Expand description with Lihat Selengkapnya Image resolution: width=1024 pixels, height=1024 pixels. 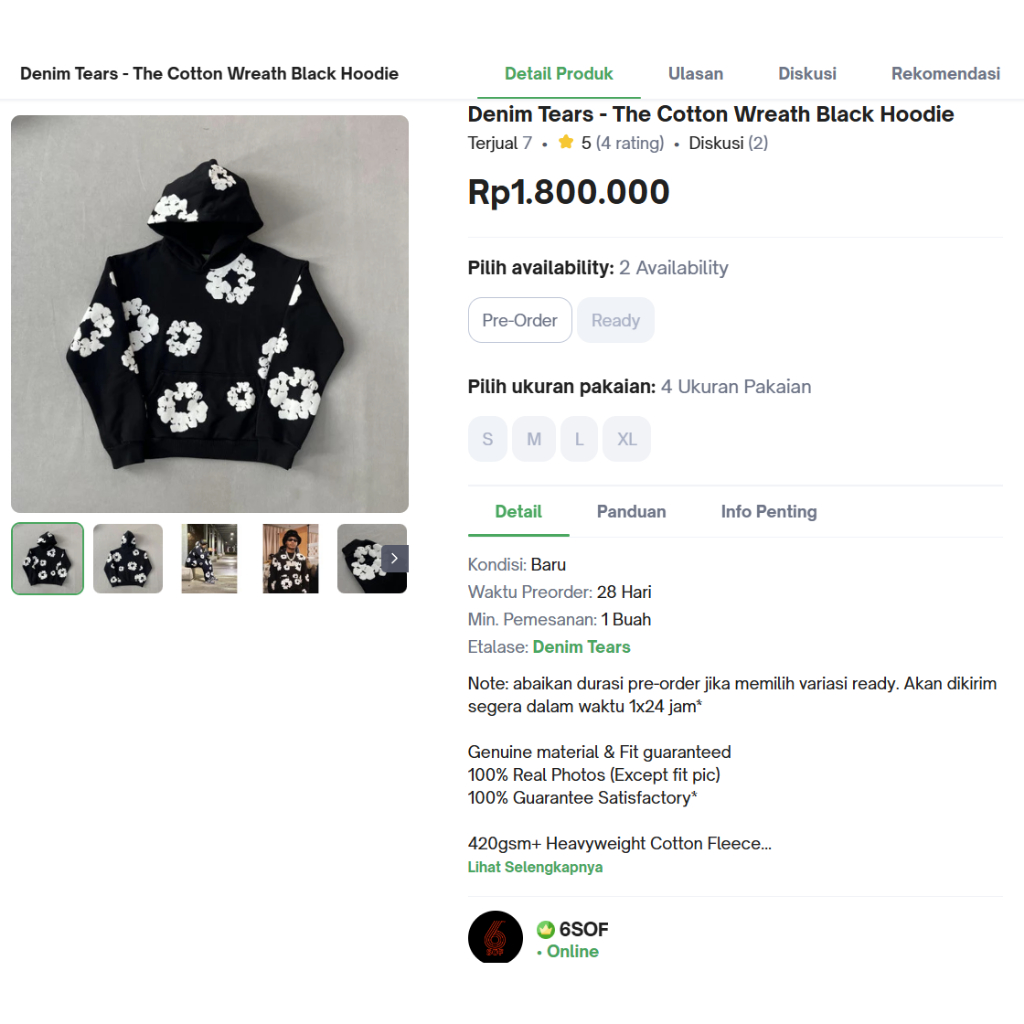pos(535,867)
